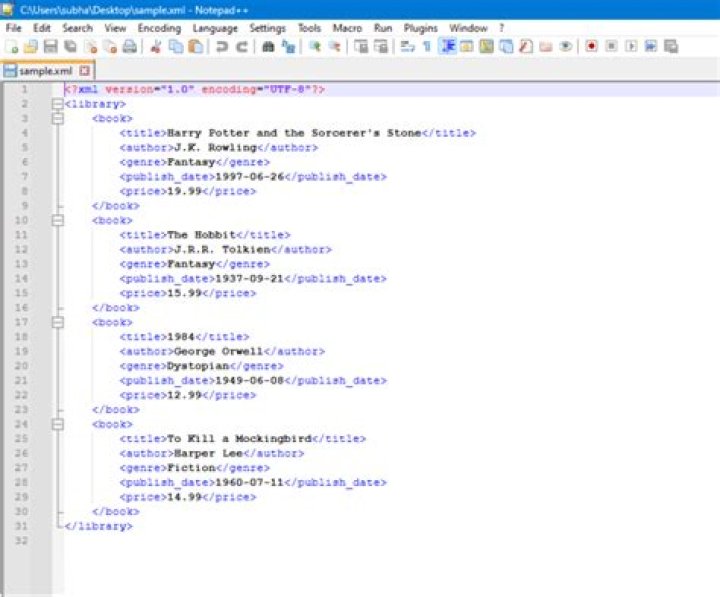This screenshot has height=597, width=720.
Task: Open the Document Map icon
Action: 486,46
